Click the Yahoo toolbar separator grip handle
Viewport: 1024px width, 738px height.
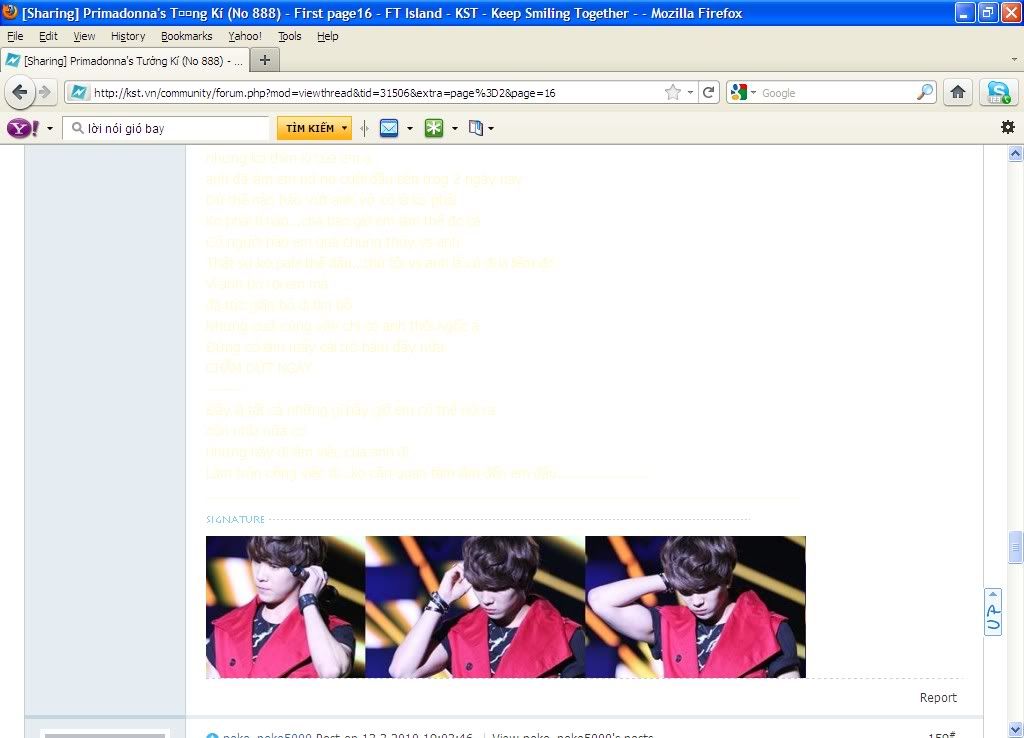pyautogui.click(x=364, y=128)
